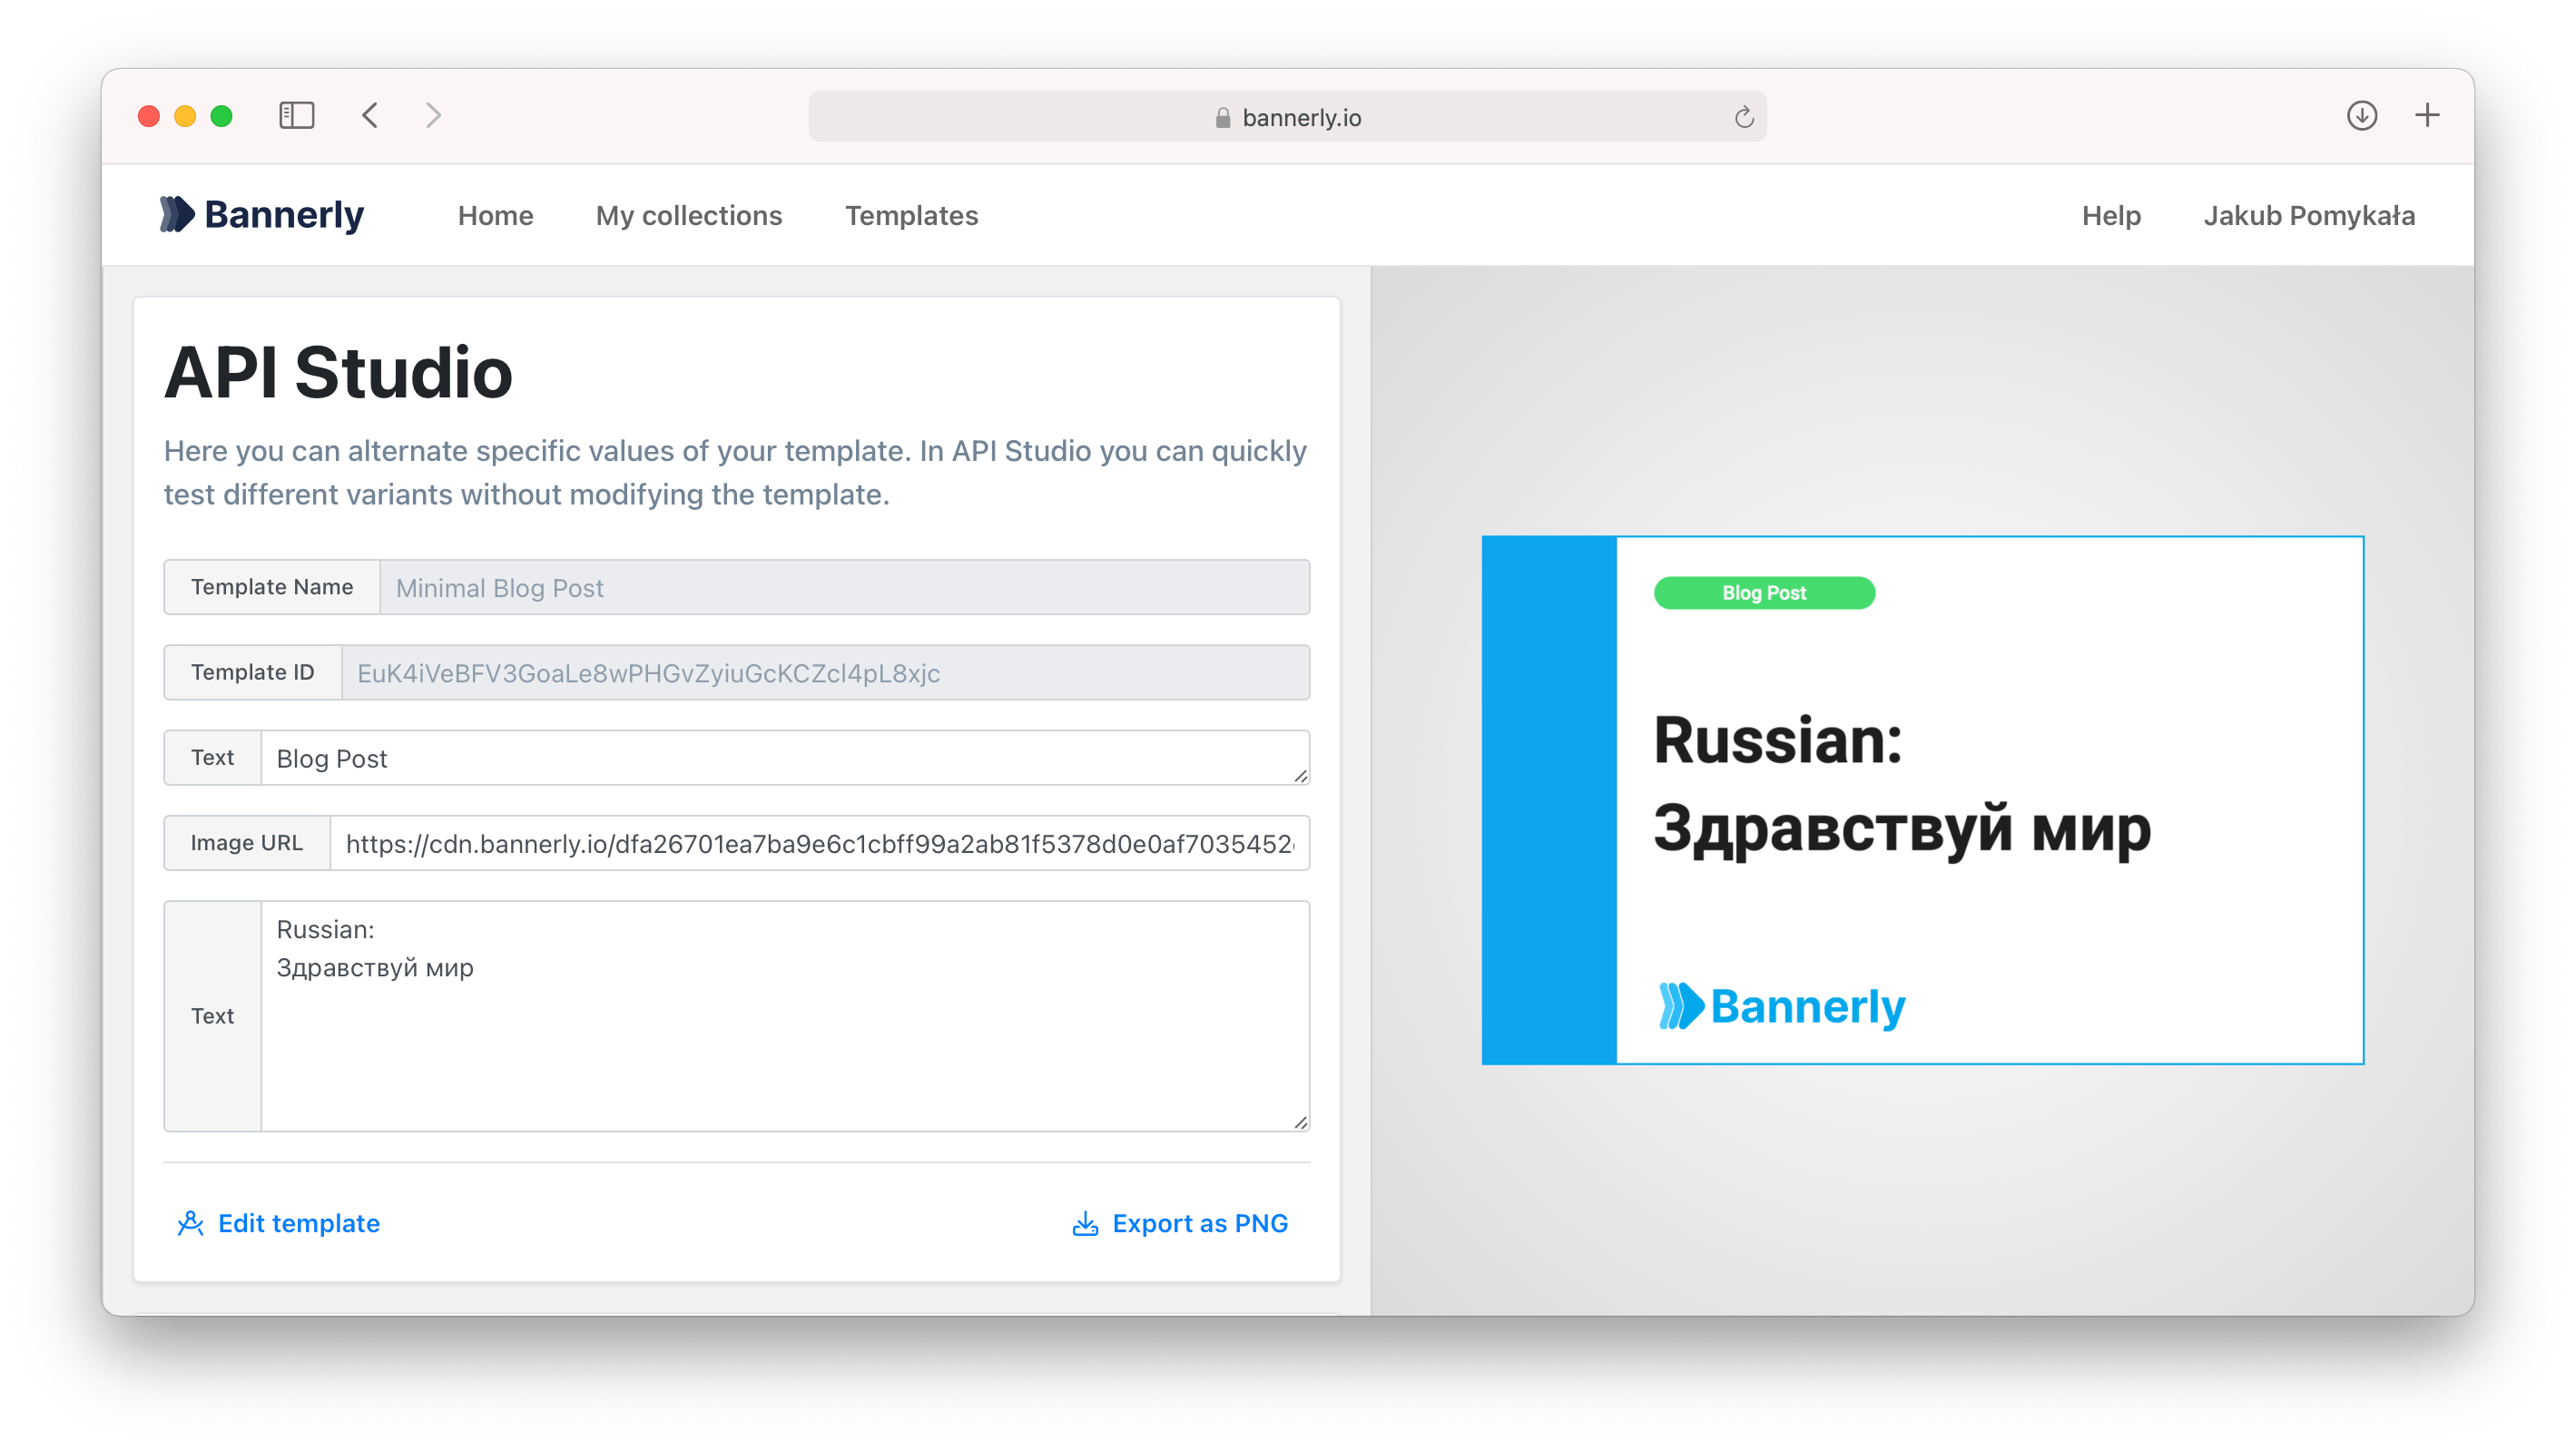Click the Edit template link
Image resolution: width=2576 pixels, height=1450 pixels.
pos(278,1223)
